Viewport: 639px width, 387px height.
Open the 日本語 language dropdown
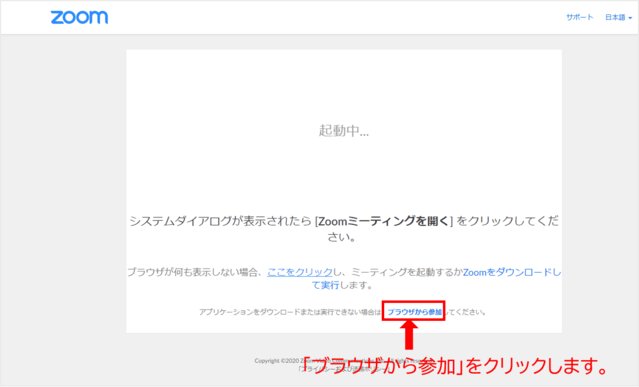618,17
